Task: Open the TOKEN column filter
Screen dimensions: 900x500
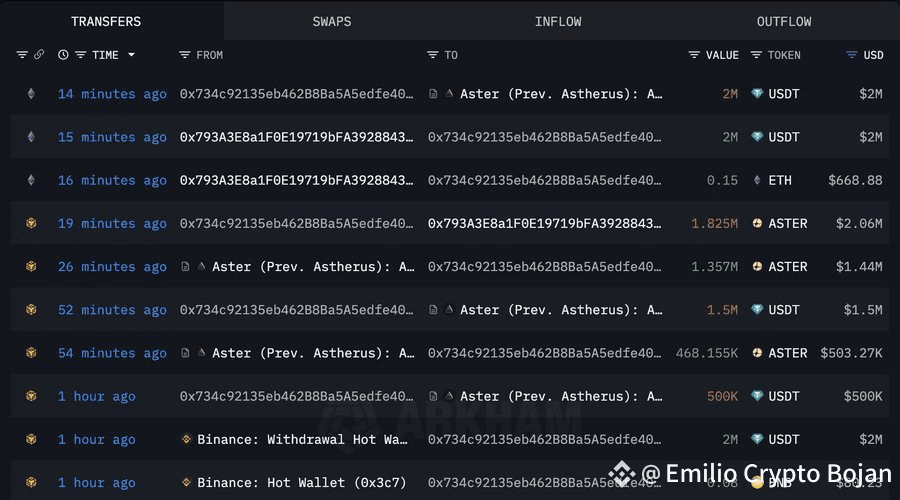Action: [756, 55]
